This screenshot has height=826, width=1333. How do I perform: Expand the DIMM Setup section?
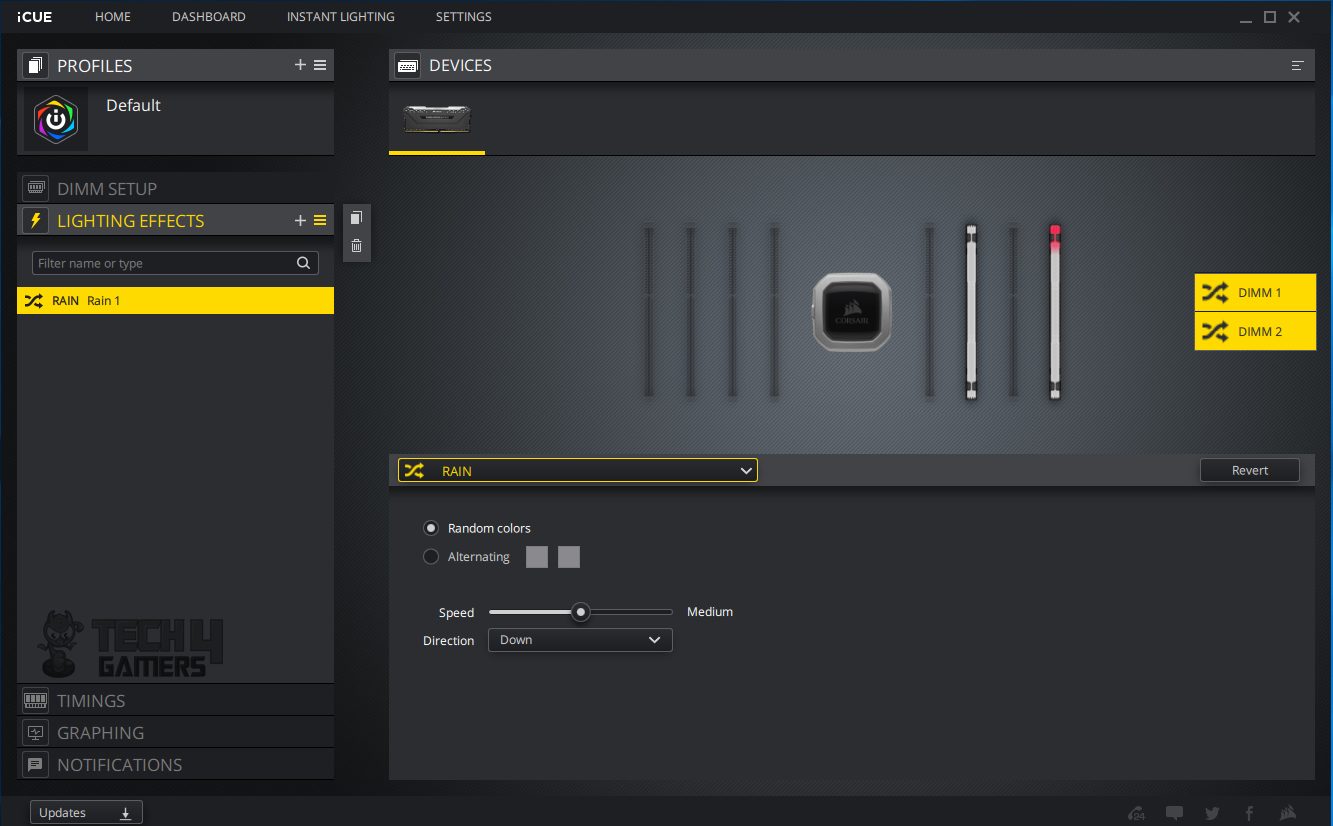[x=175, y=188]
